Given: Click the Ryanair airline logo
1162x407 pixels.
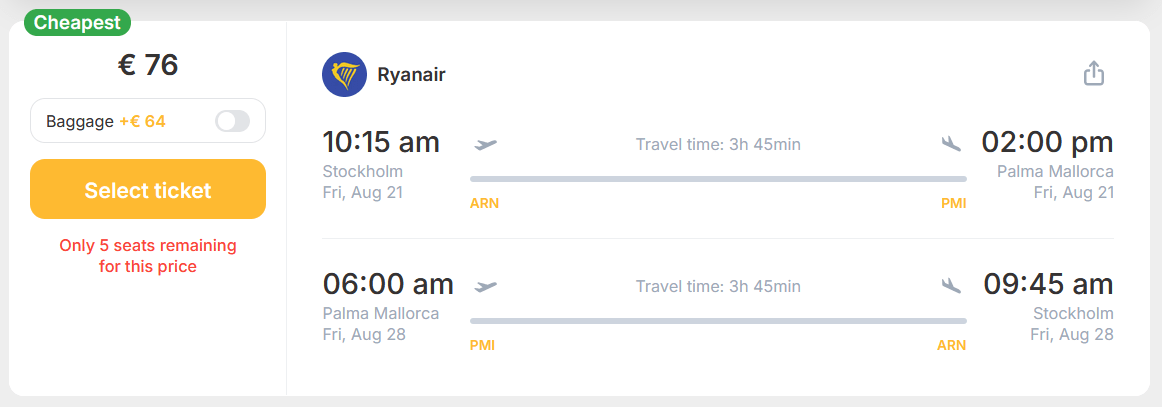Looking at the screenshot, I should click(344, 75).
